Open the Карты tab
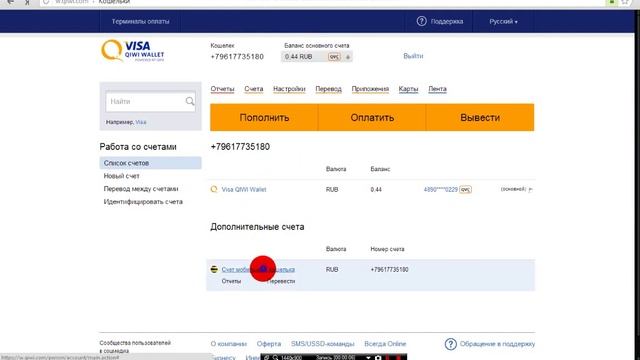Viewport: 640px width, 360px height. (x=408, y=89)
